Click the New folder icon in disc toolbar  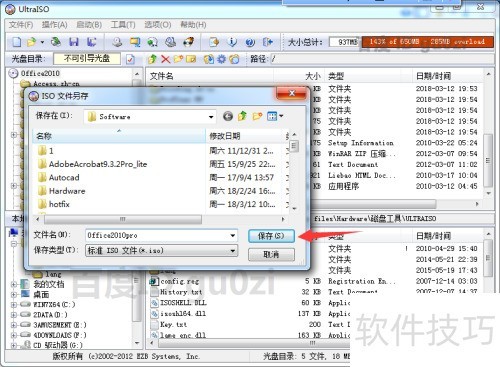[x=178, y=59]
